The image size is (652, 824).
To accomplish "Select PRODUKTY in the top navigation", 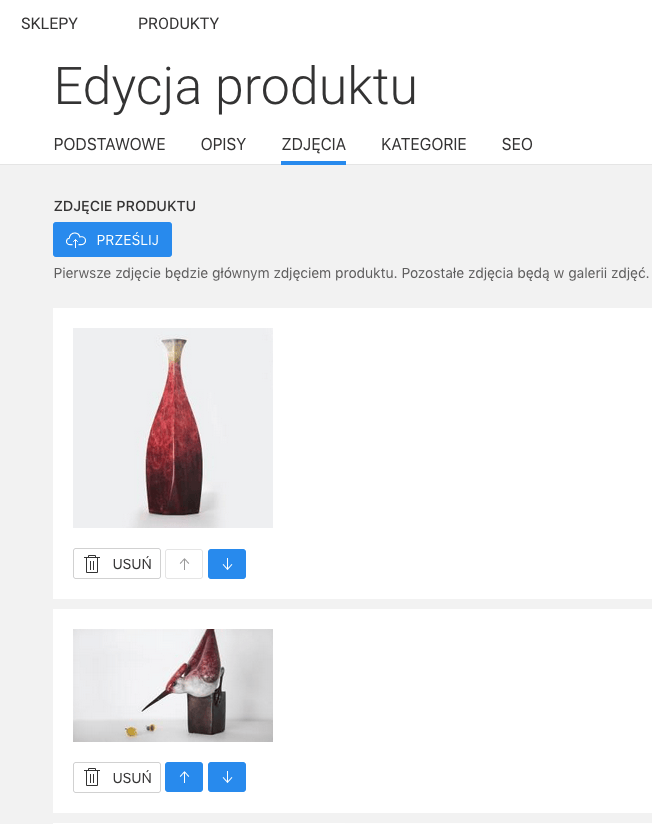I will 178,23.
